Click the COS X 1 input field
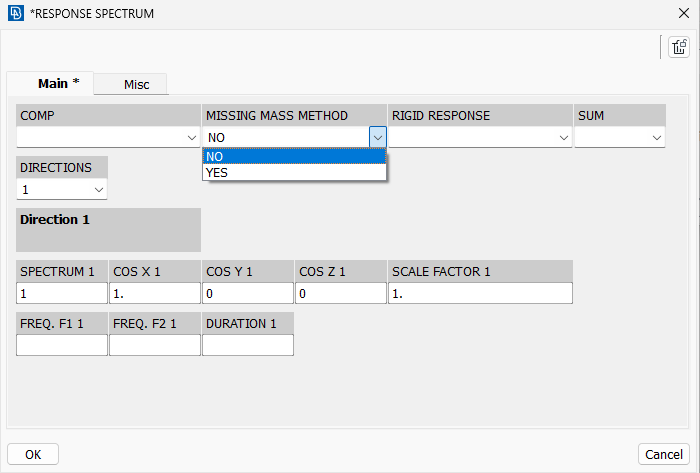The height and width of the screenshot is (473, 700). point(155,293)
